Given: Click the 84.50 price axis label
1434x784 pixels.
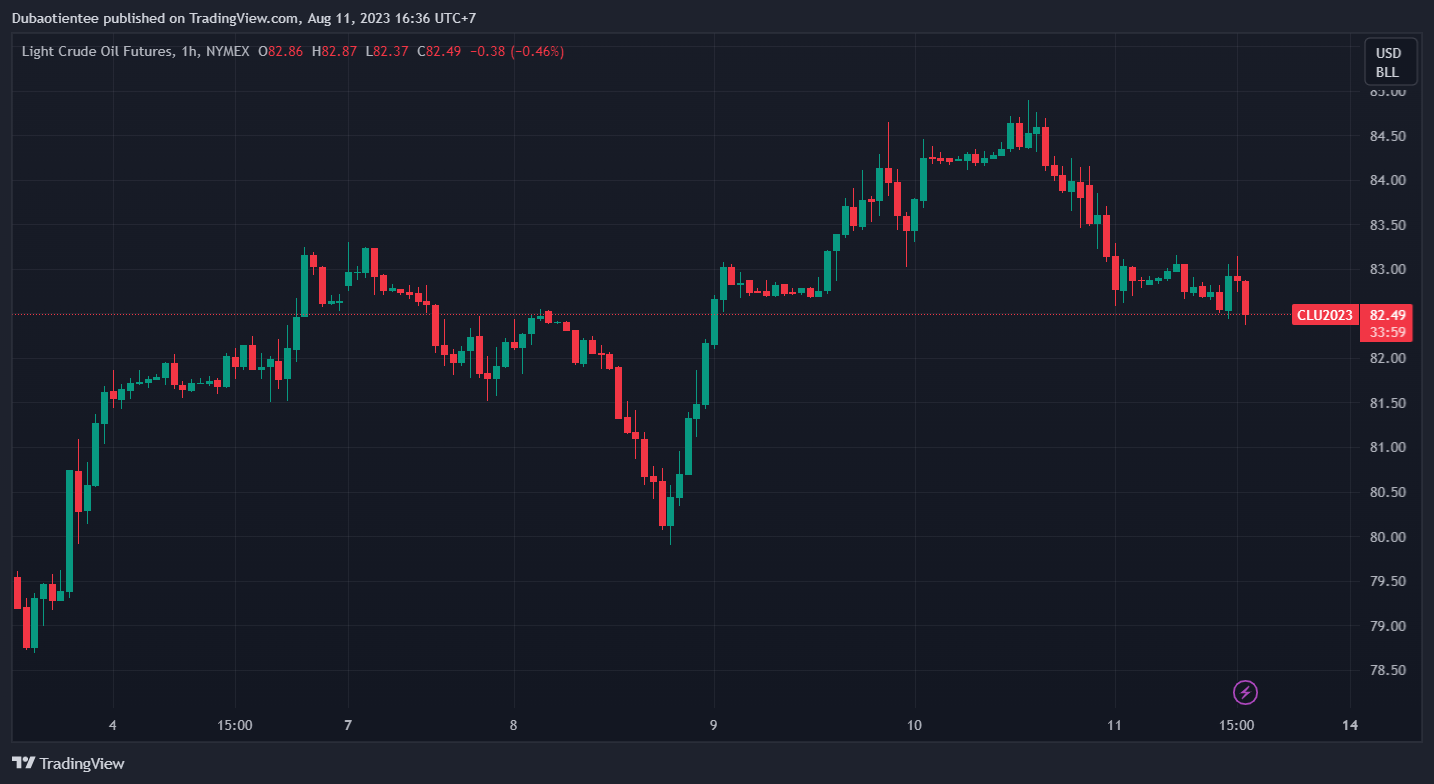Looking at the screenshot, I should point(1387,136).
